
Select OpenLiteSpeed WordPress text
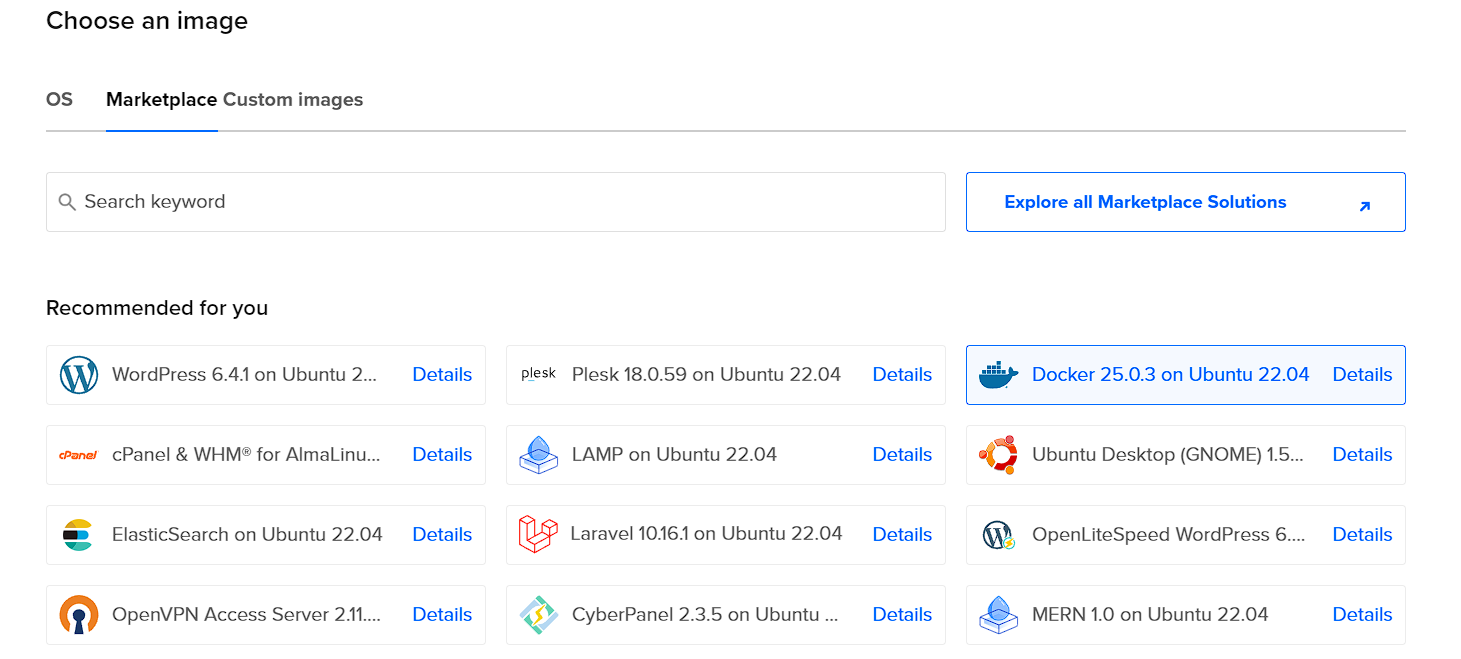pos(1168,535)
